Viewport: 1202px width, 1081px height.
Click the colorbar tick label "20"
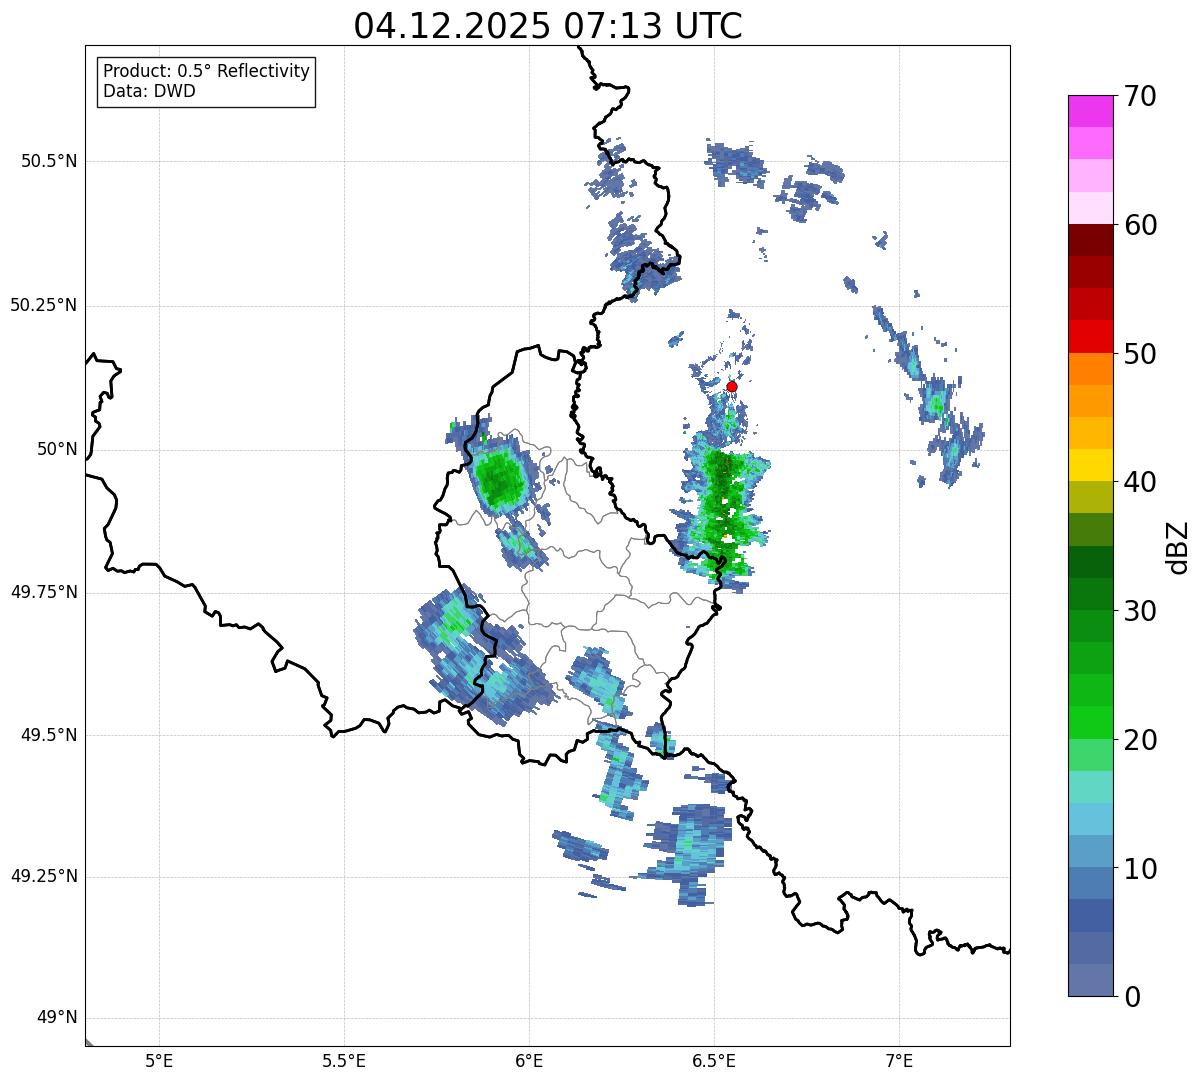click(1141, 740)
